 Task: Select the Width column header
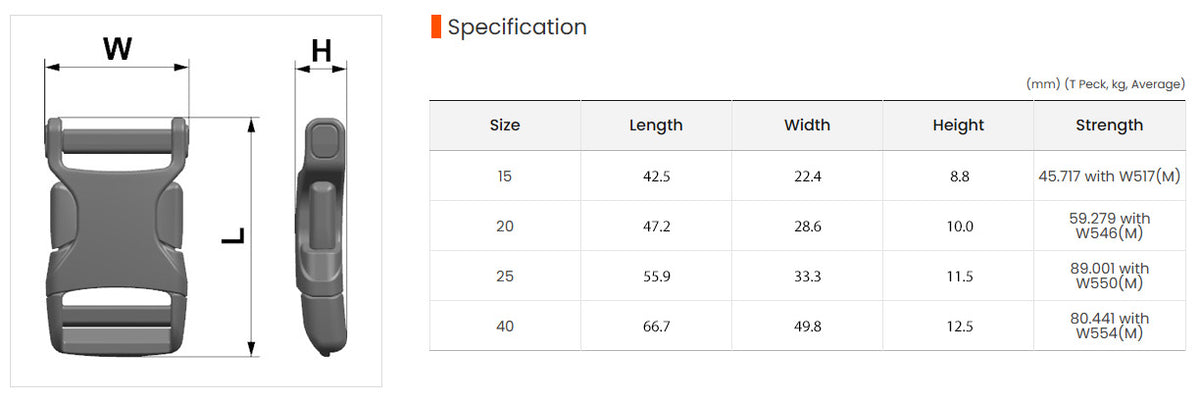click(x=807, y=125)
